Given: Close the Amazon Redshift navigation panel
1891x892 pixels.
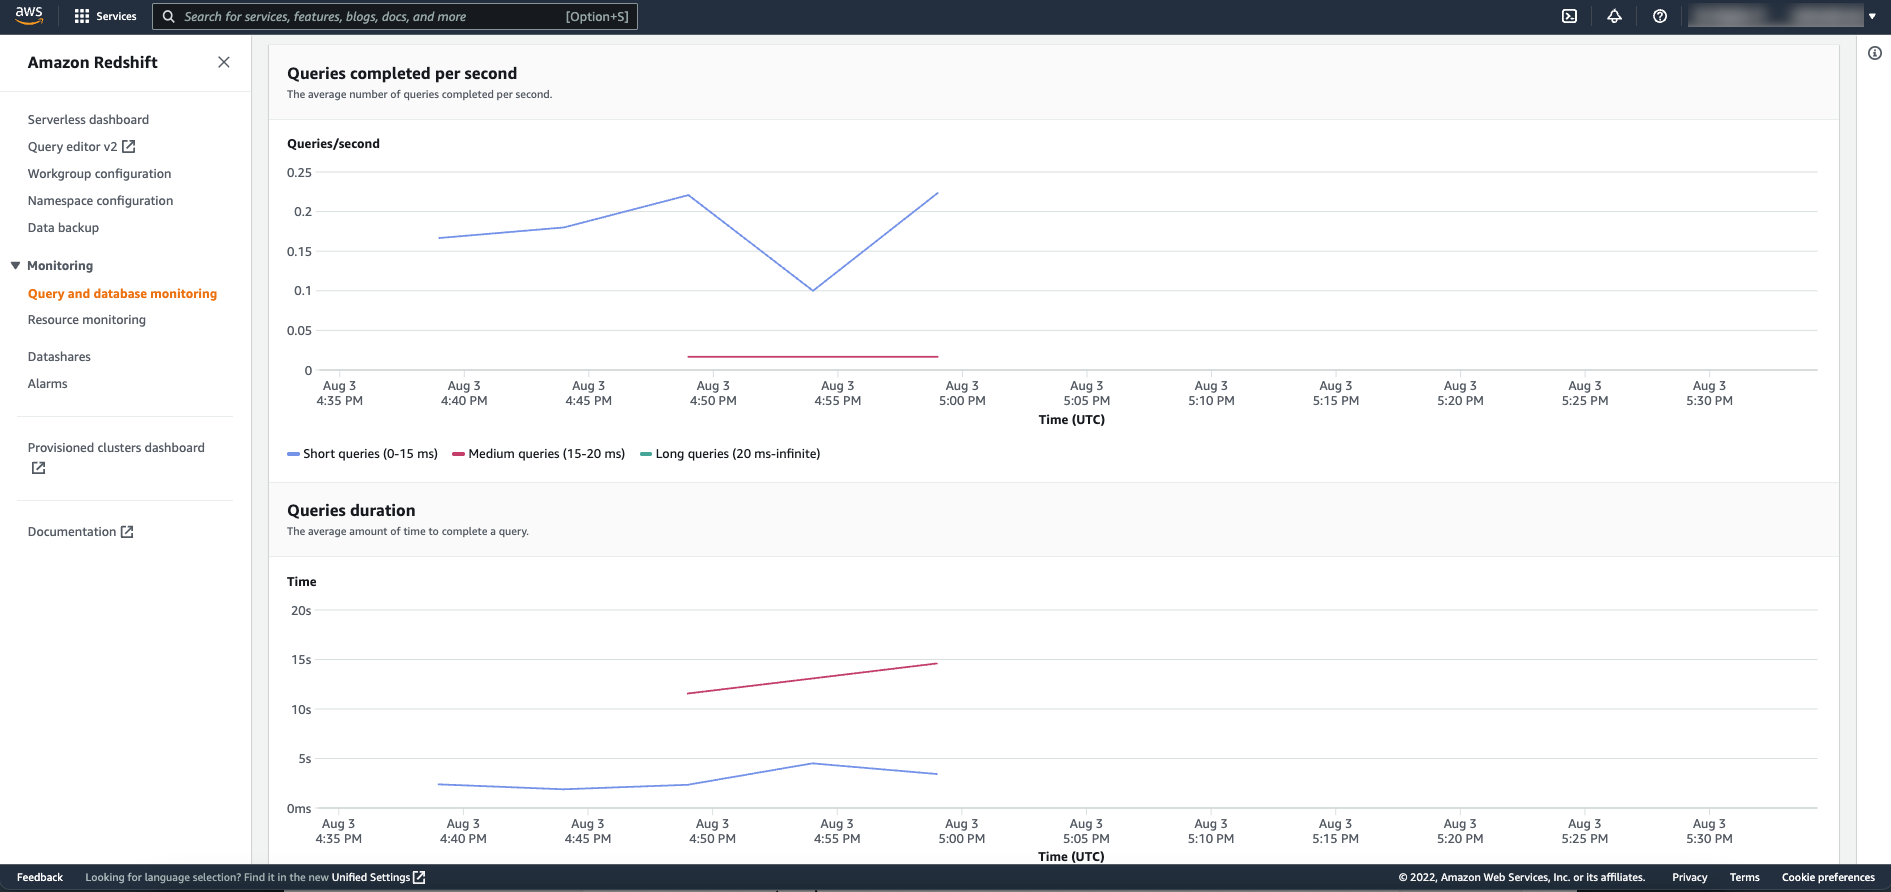Looking at the screenshot, I should click(x=224, y=62).
